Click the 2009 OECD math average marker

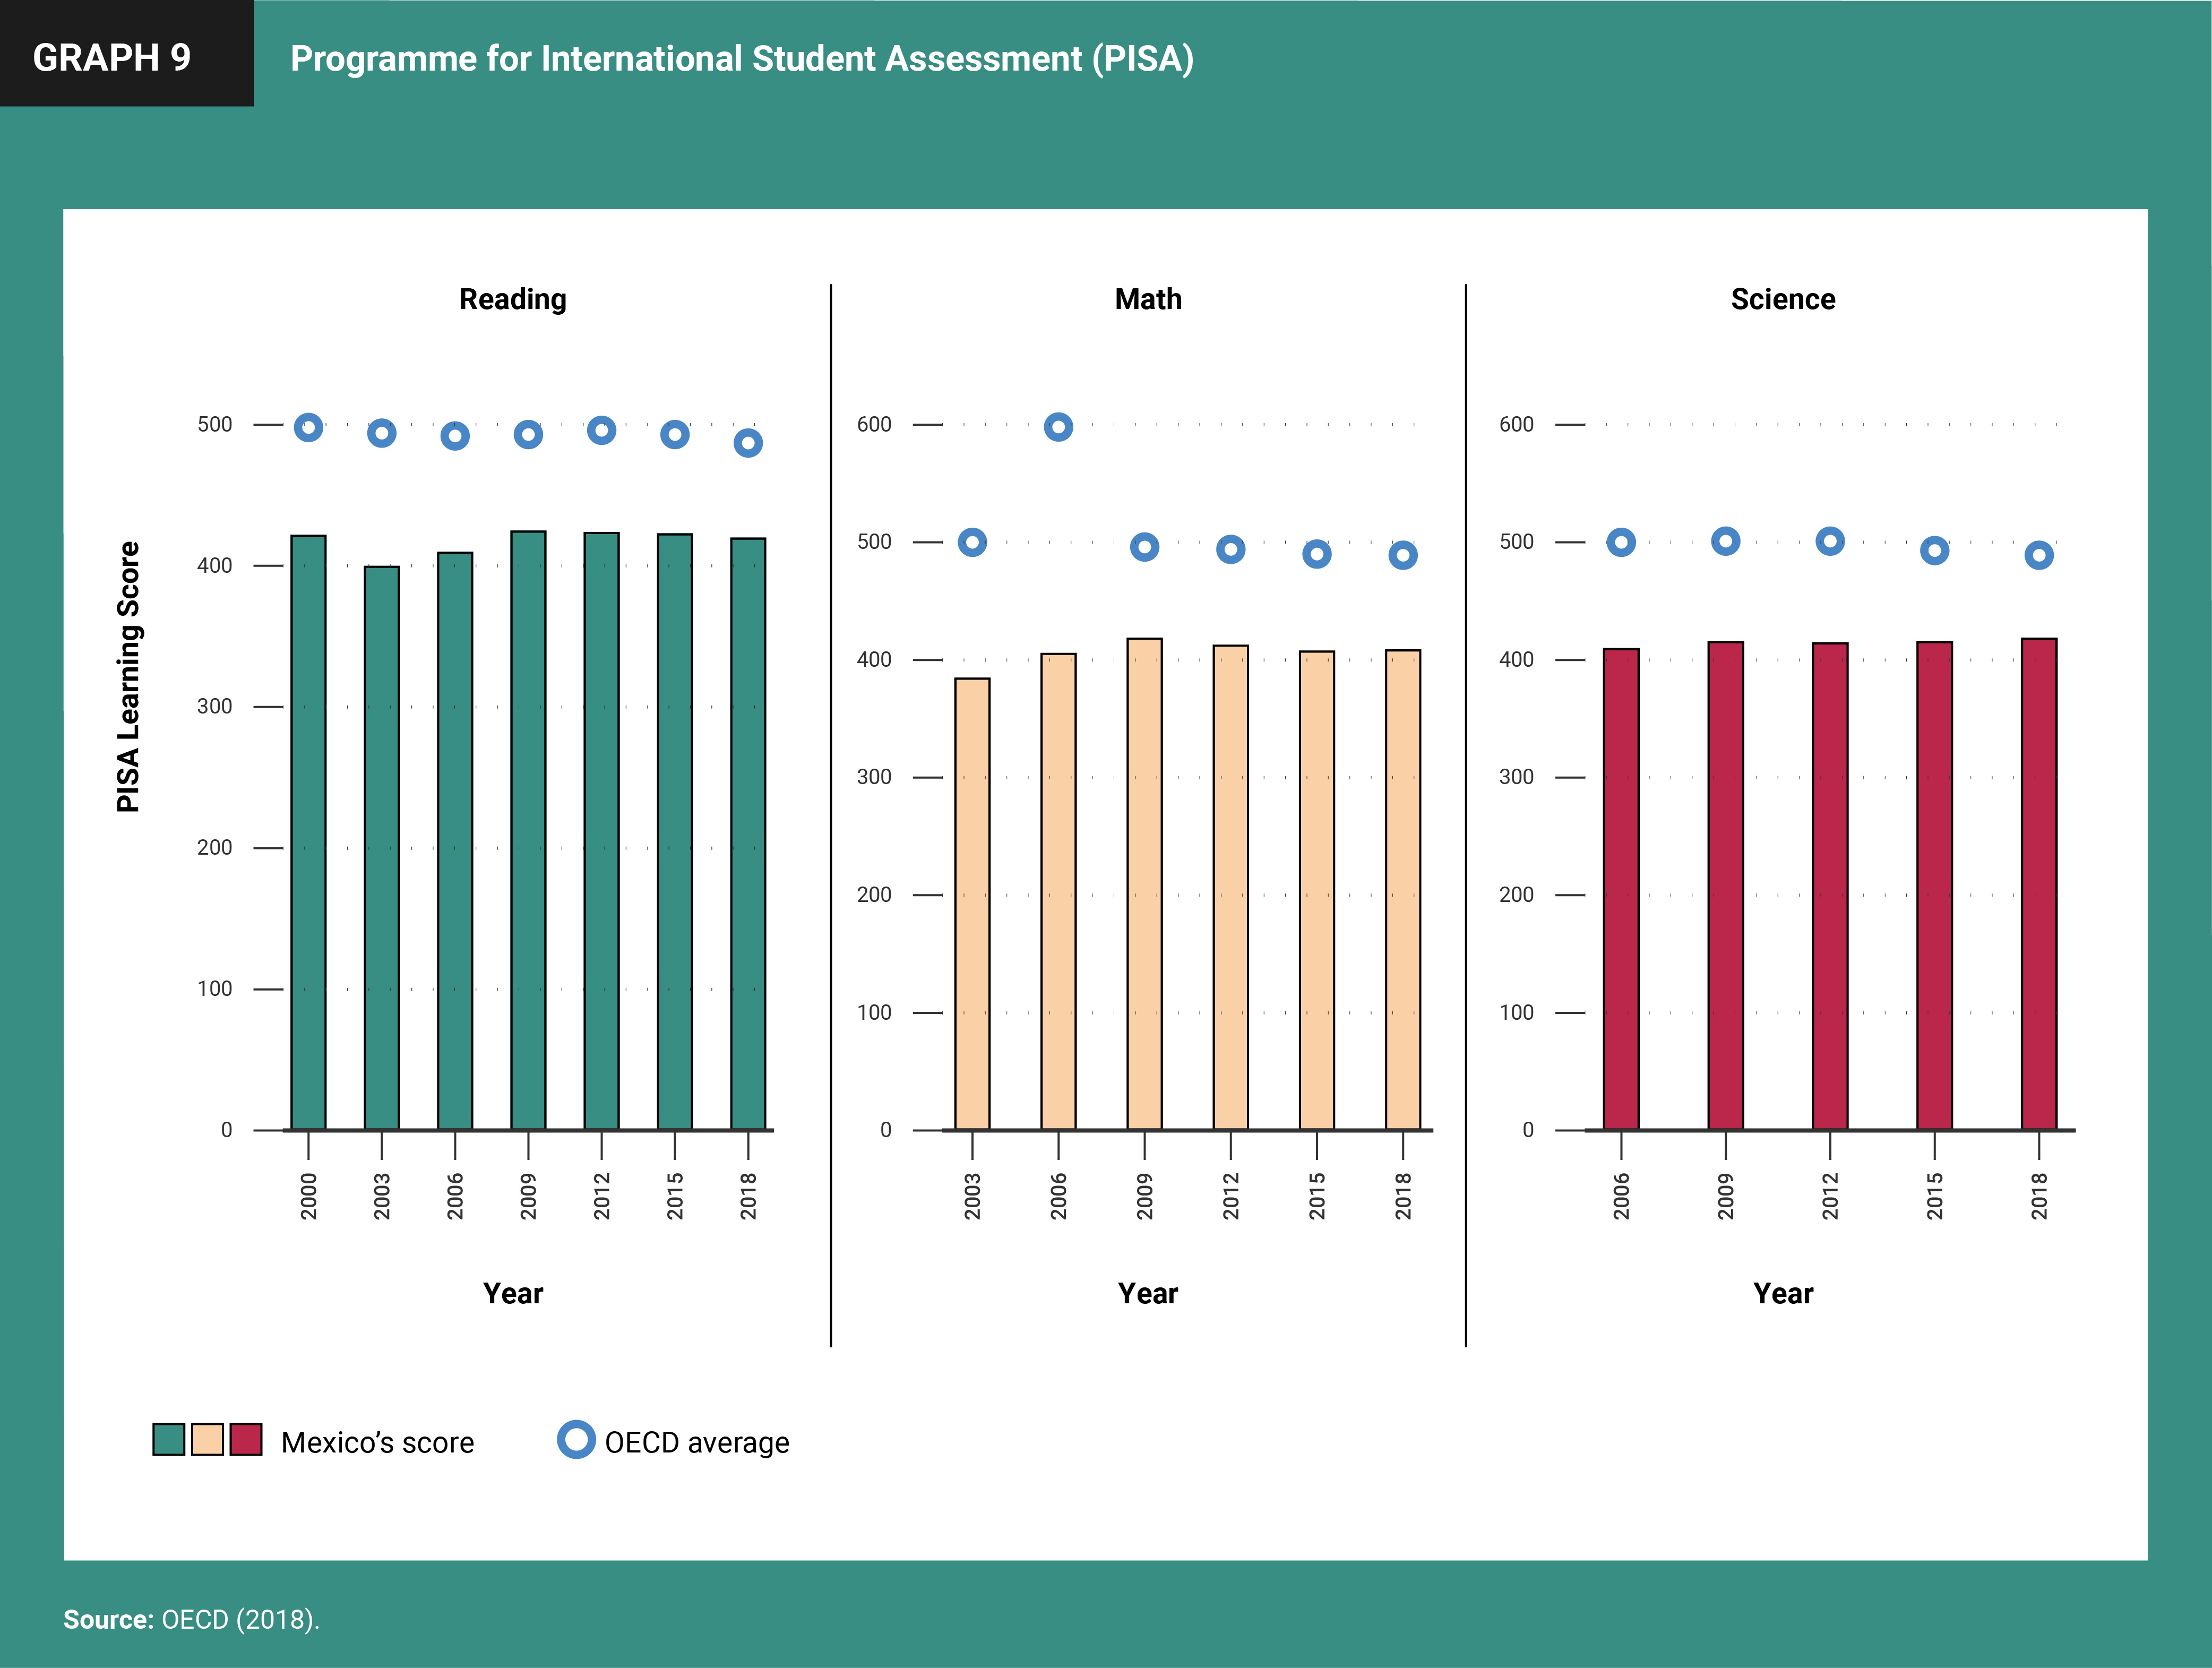[1144, 547]
